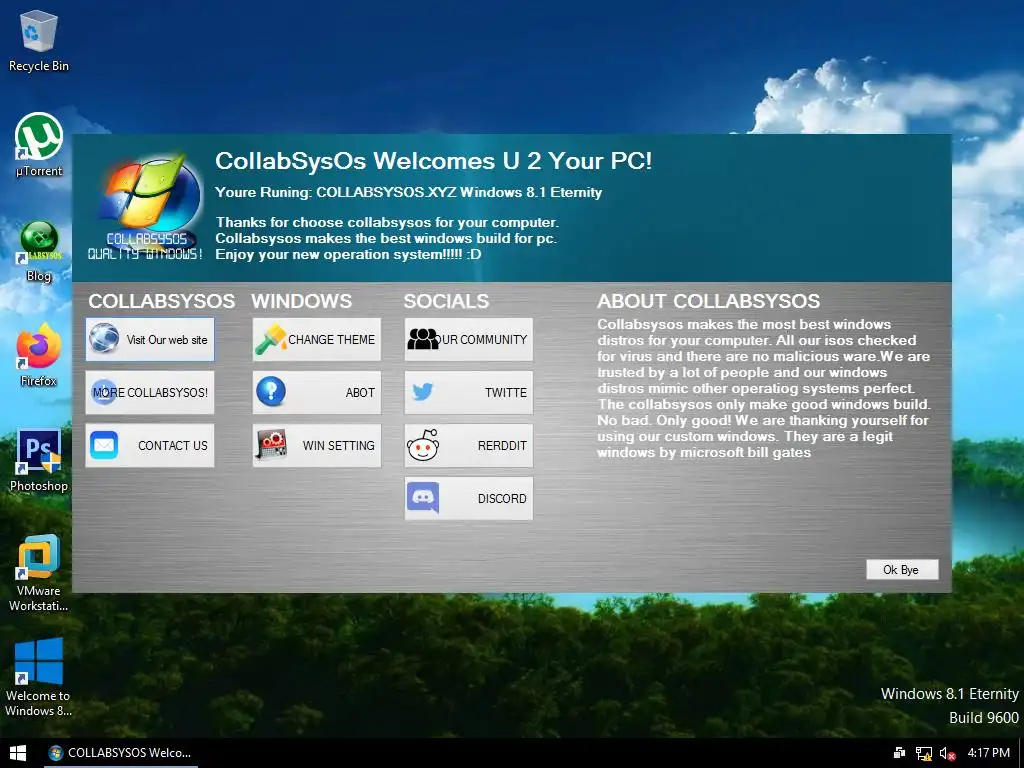Open the Blog desktop shortcut
Viewport: 1024px width, 768px height.
tap(39, 251)
